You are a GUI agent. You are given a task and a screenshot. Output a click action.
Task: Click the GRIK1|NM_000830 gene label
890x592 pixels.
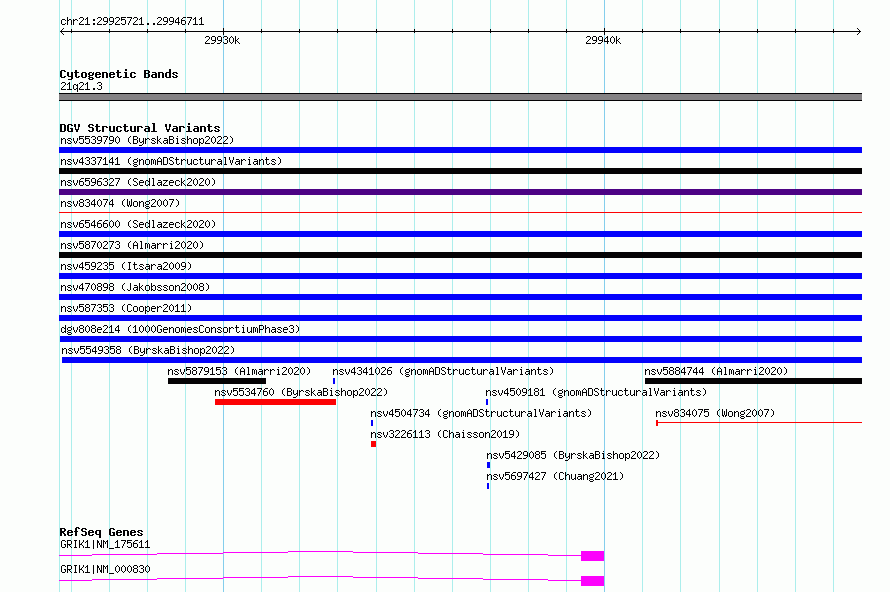105,569
